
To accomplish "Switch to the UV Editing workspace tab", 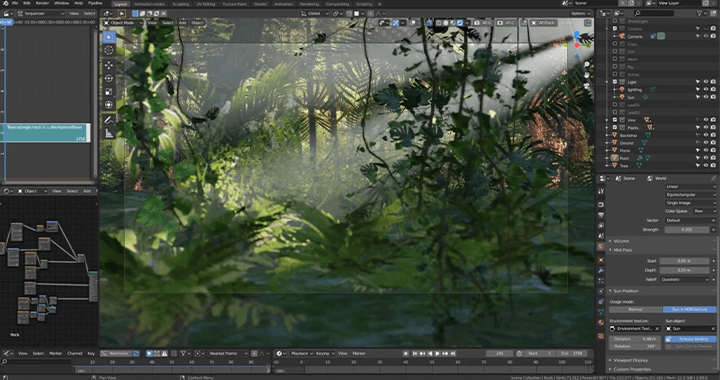I will 205,4.
